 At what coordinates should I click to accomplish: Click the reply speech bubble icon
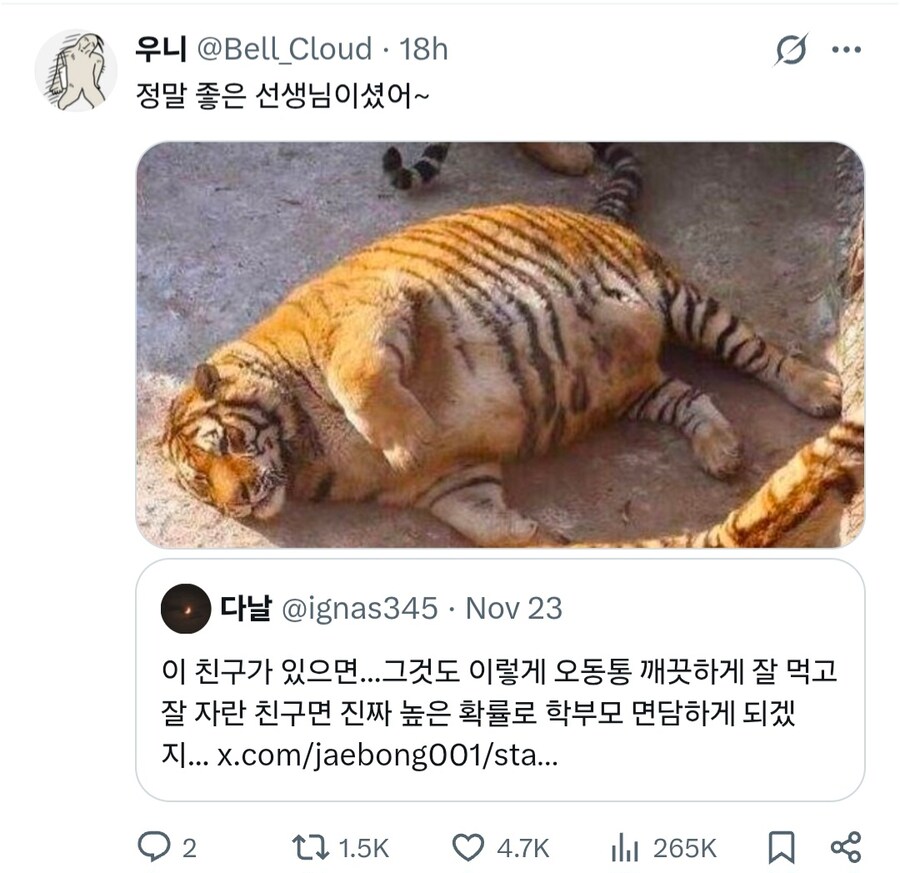[153, 848]
